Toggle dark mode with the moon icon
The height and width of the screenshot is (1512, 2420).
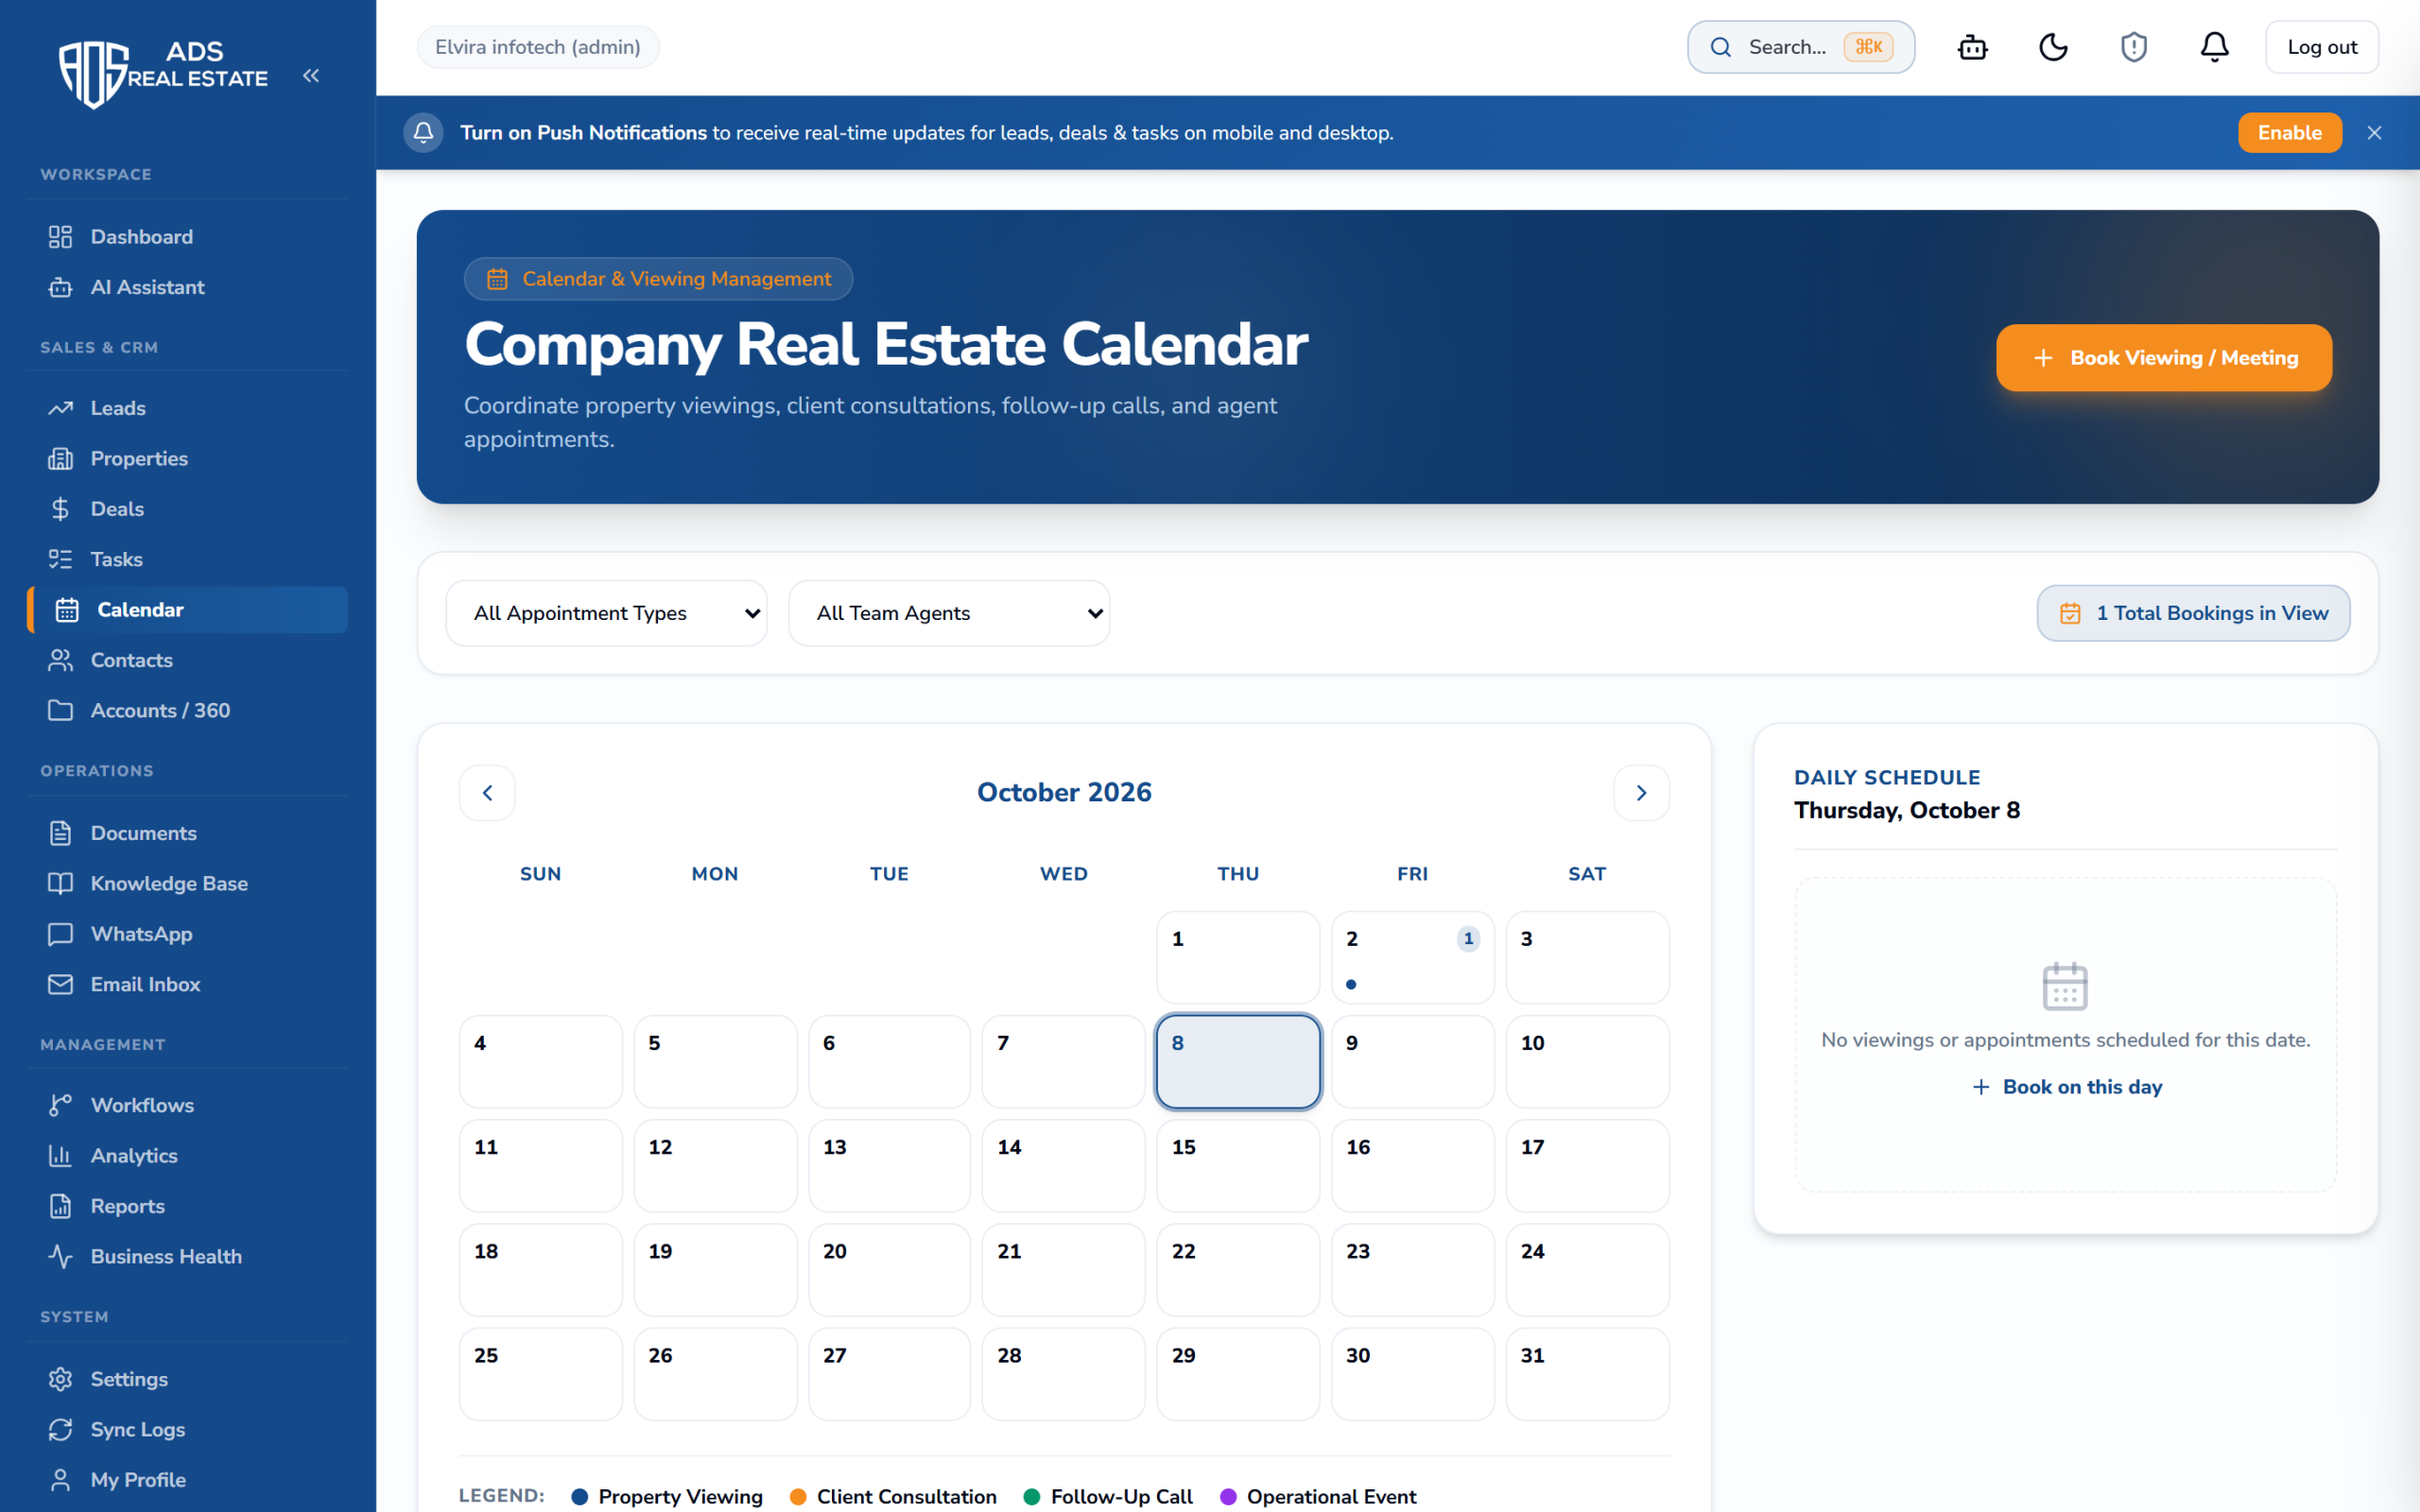pyautogui.click(x=2053, y=47)
